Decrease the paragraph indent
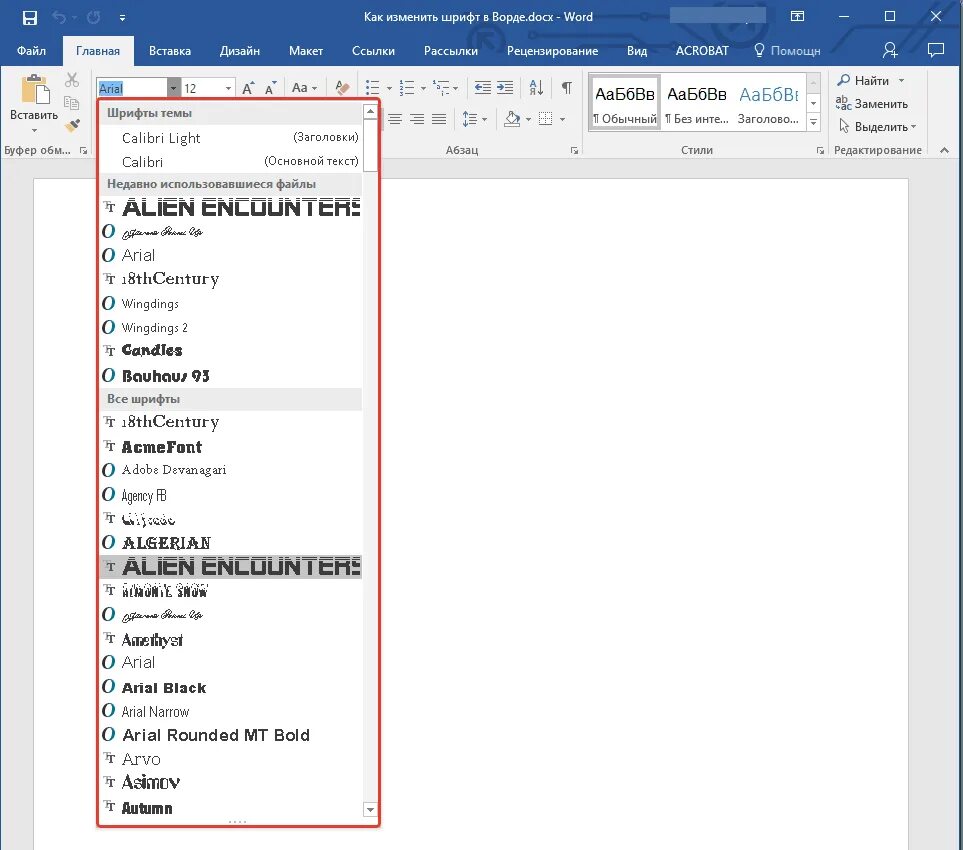The height and width of the screenshot is (850, 963). point(483,88)
